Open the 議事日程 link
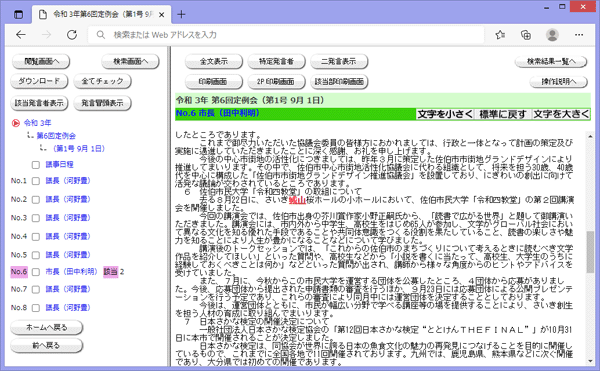 coord(59,164)
